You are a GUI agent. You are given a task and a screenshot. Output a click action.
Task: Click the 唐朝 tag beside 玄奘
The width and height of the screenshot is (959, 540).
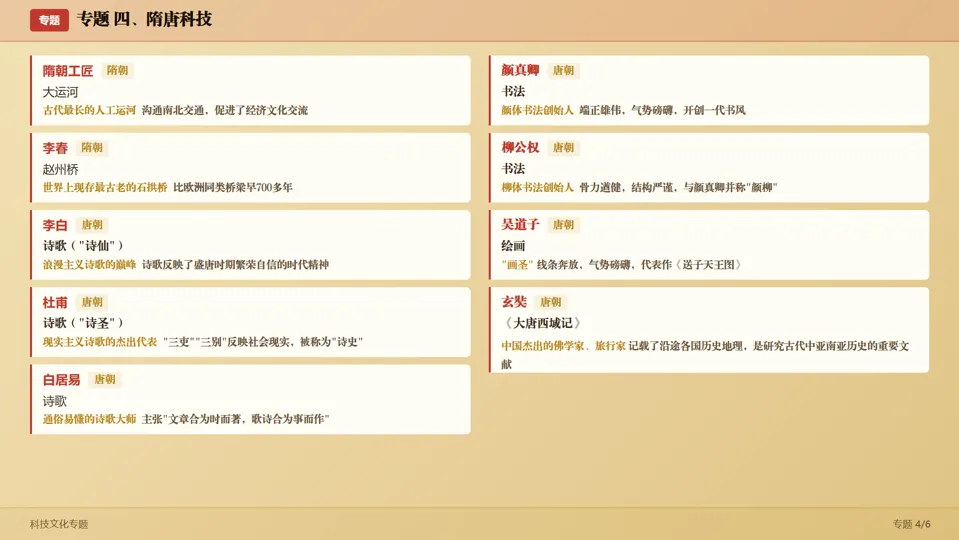[550, 301]
